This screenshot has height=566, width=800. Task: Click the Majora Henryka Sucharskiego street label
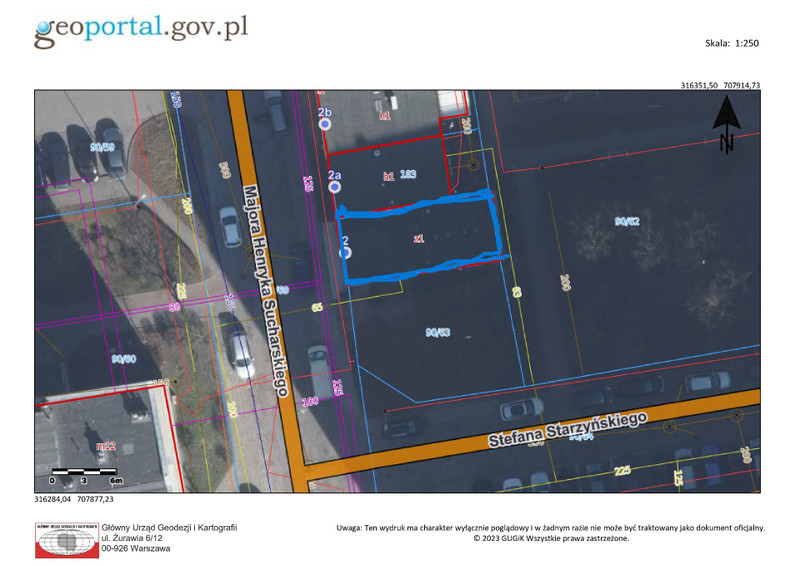pyautogui.click(x=265, y=290)
